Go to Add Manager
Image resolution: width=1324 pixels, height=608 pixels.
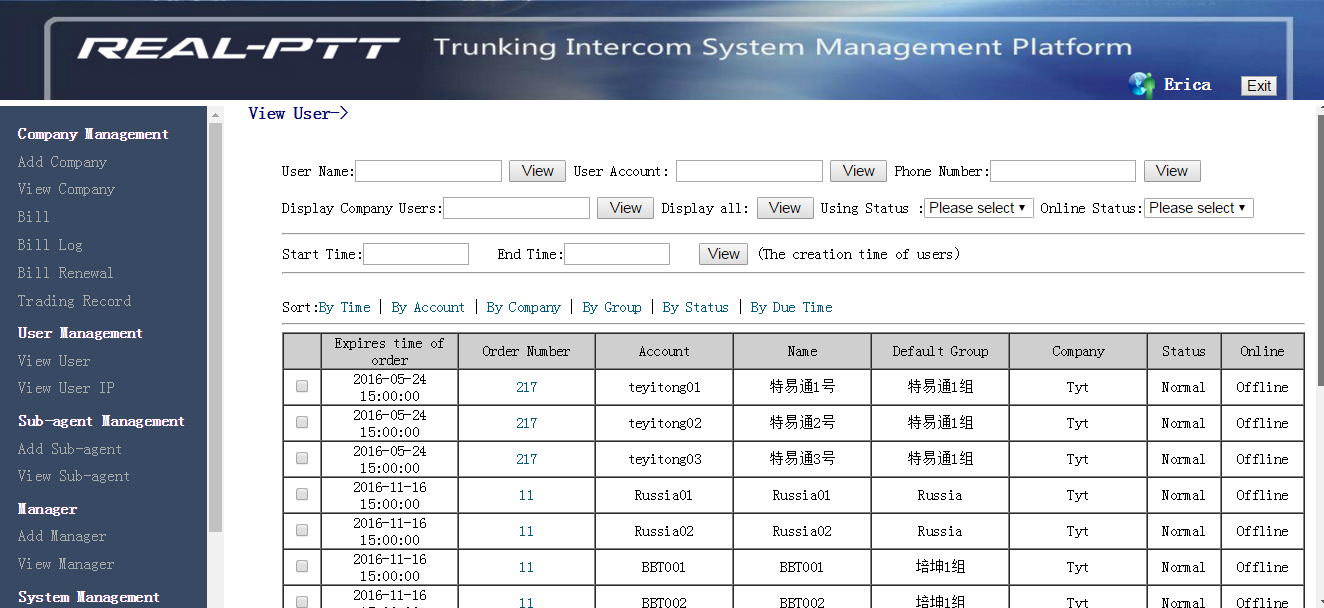[62, 536]
